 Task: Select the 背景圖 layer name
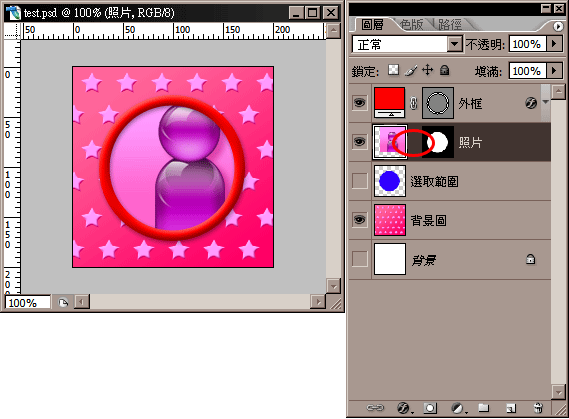tap(428, 220)
